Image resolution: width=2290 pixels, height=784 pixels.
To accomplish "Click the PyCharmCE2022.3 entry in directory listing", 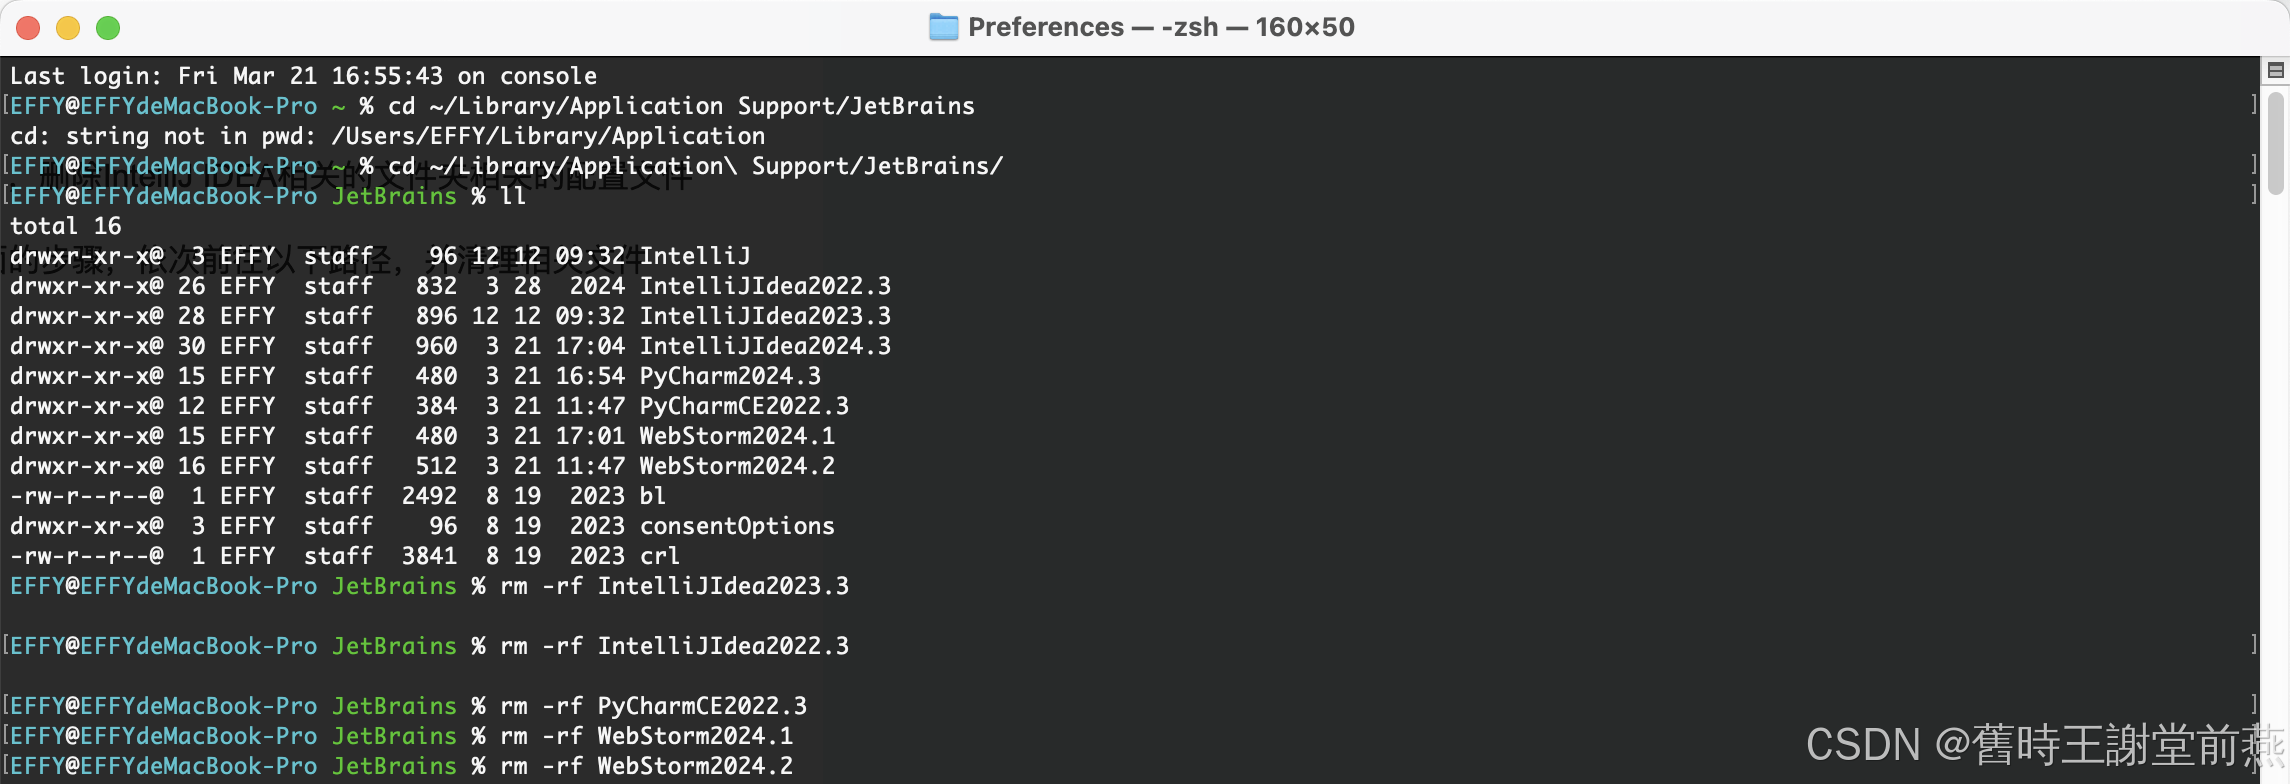I will [744, 406].
